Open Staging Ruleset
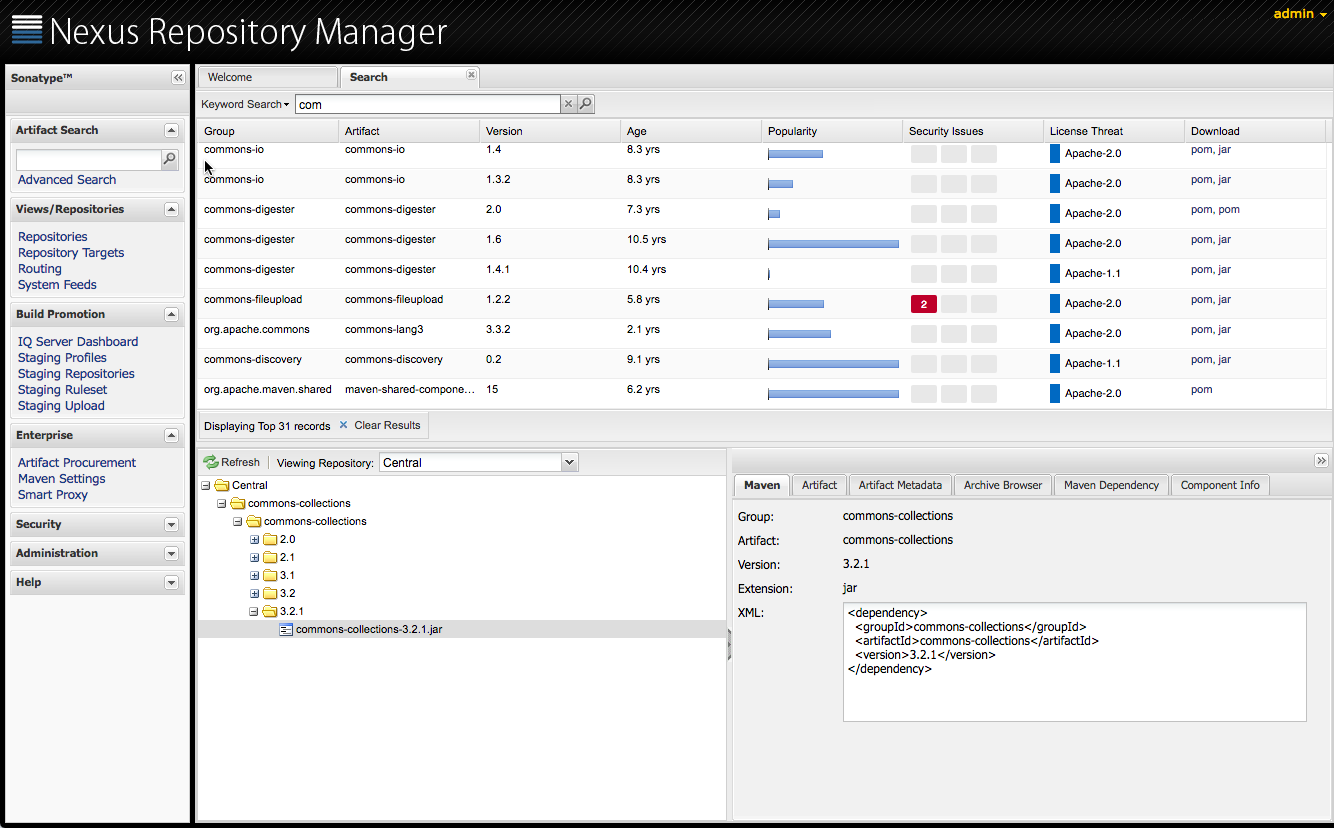Viewport: 1334px width, 828px height. pos(62,390)
